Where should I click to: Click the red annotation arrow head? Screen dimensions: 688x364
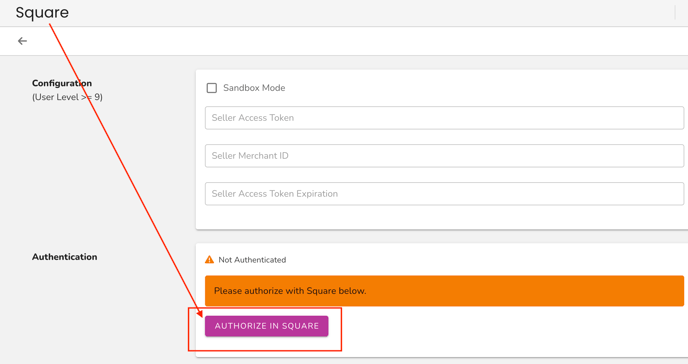pos(200,313)
